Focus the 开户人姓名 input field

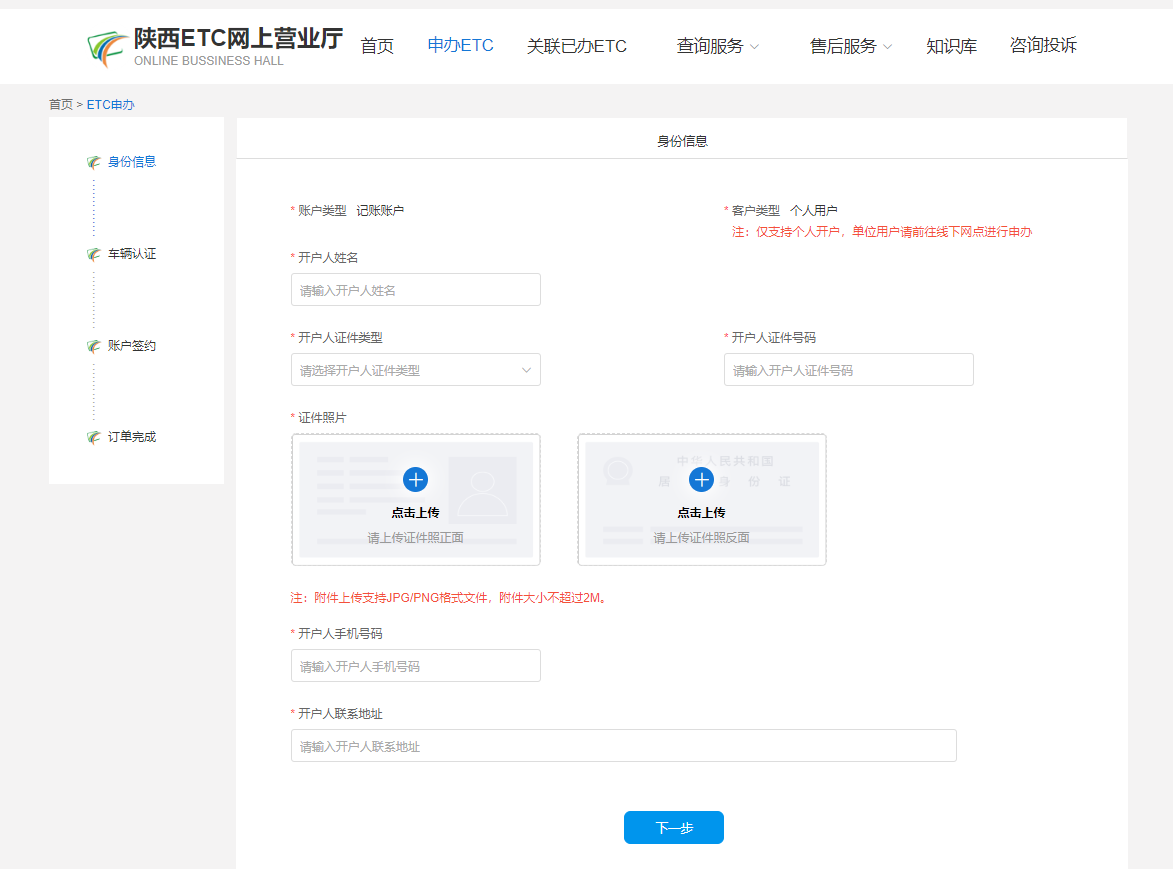(415, 290)
